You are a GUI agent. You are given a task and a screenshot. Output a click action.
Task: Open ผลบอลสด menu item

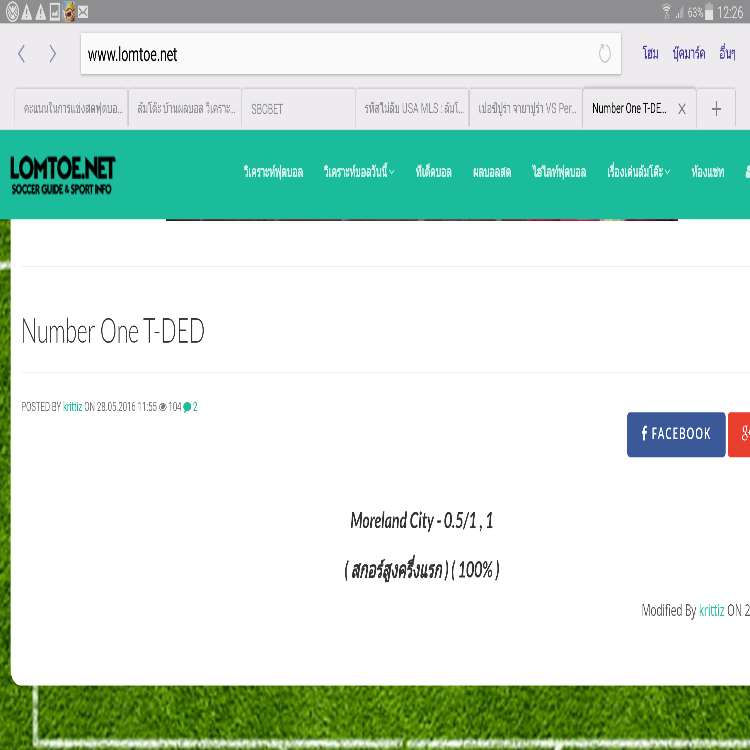(492, 172)
